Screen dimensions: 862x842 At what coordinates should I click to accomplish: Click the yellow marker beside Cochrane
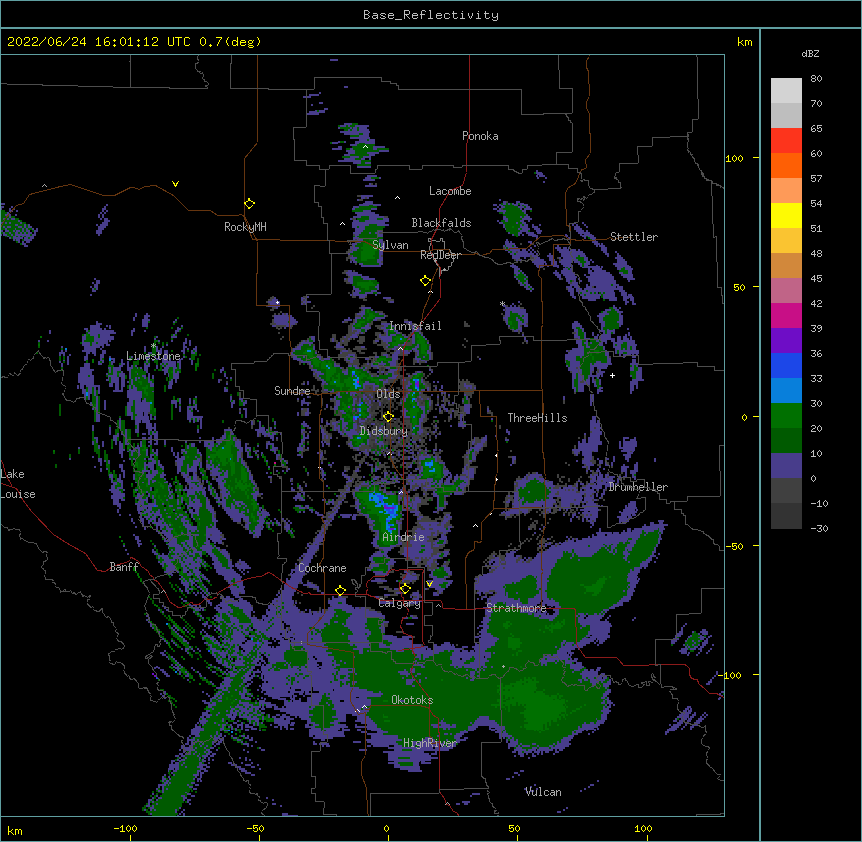click(x=340, y=591)
